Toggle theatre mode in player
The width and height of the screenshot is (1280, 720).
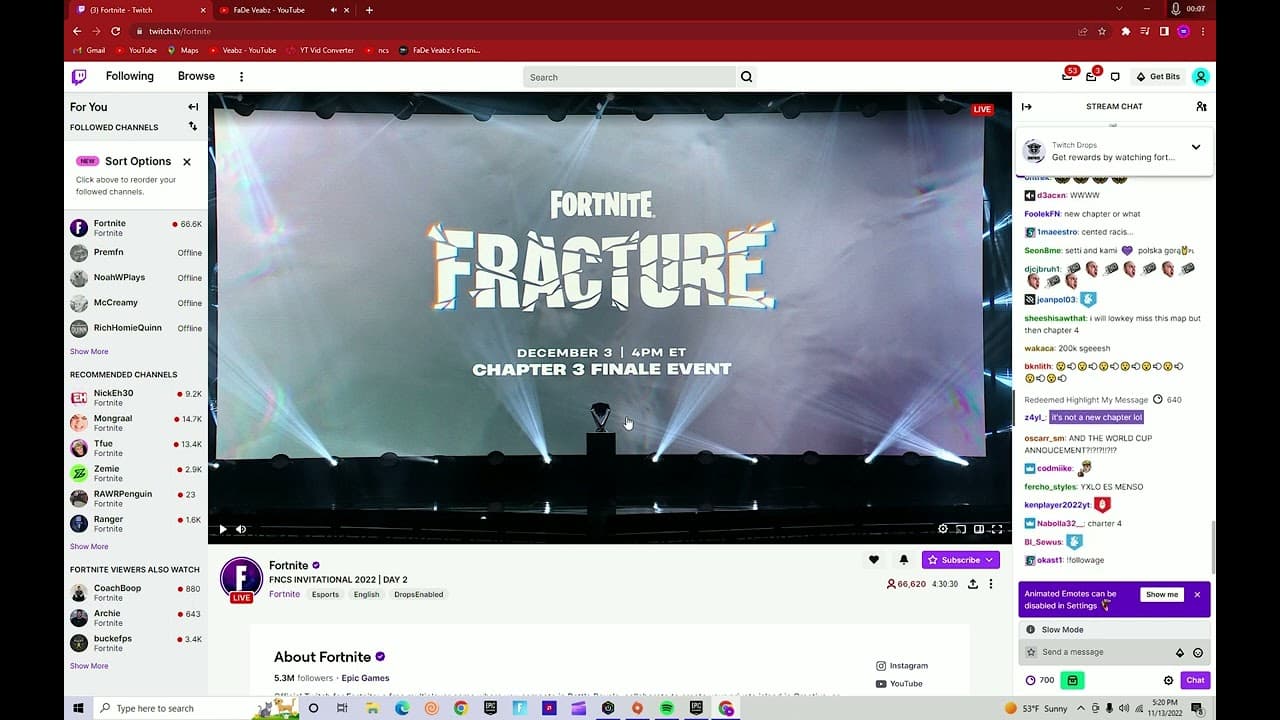click(979, 529)
